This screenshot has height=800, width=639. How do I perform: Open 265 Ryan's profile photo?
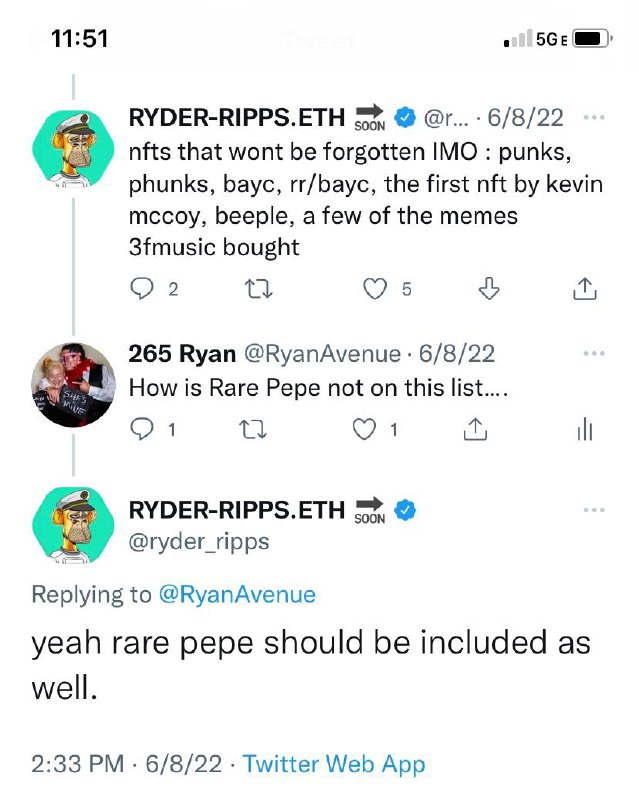tap(73, 384)
